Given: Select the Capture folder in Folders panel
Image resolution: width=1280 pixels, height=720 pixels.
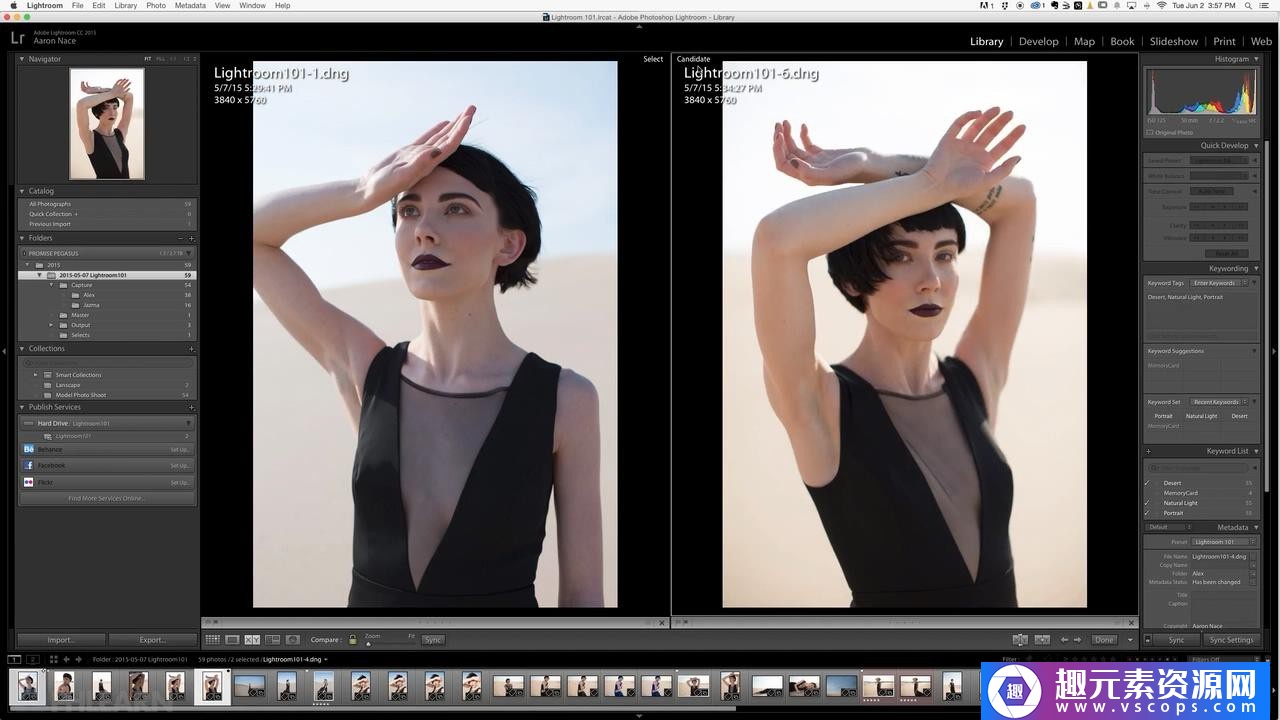Looking at the screenshot, I should pos(82,285).
